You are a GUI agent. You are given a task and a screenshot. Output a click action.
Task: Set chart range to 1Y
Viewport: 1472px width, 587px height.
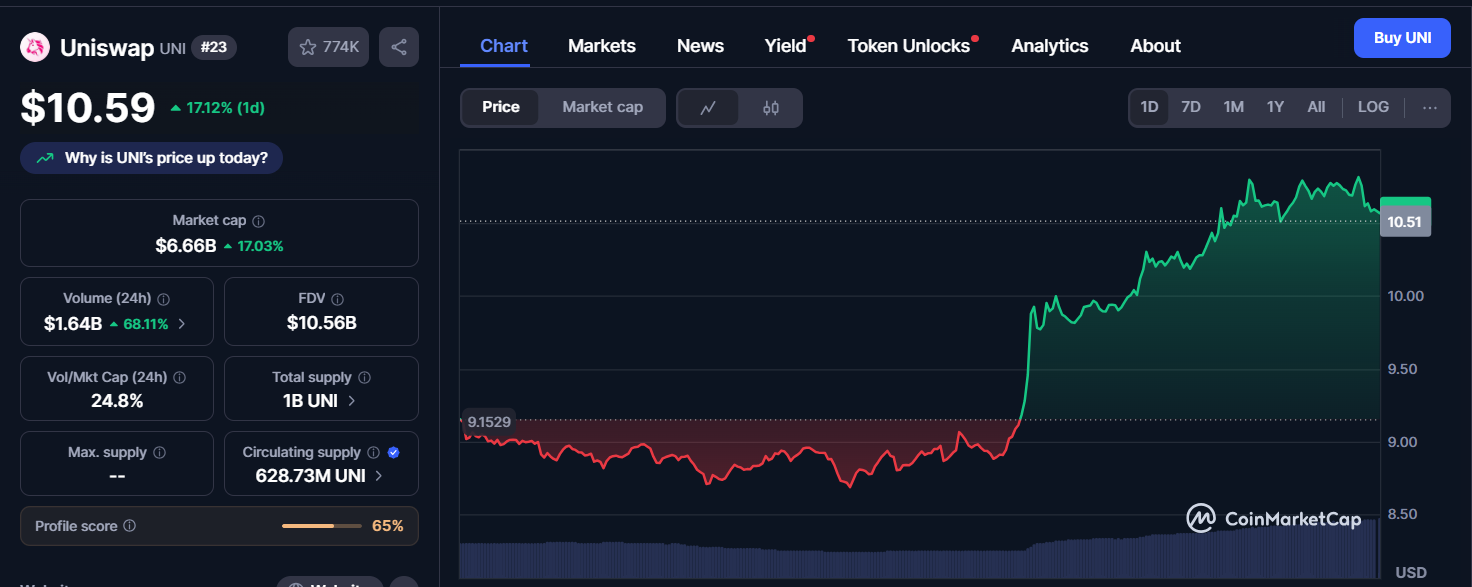[1275, 107]
